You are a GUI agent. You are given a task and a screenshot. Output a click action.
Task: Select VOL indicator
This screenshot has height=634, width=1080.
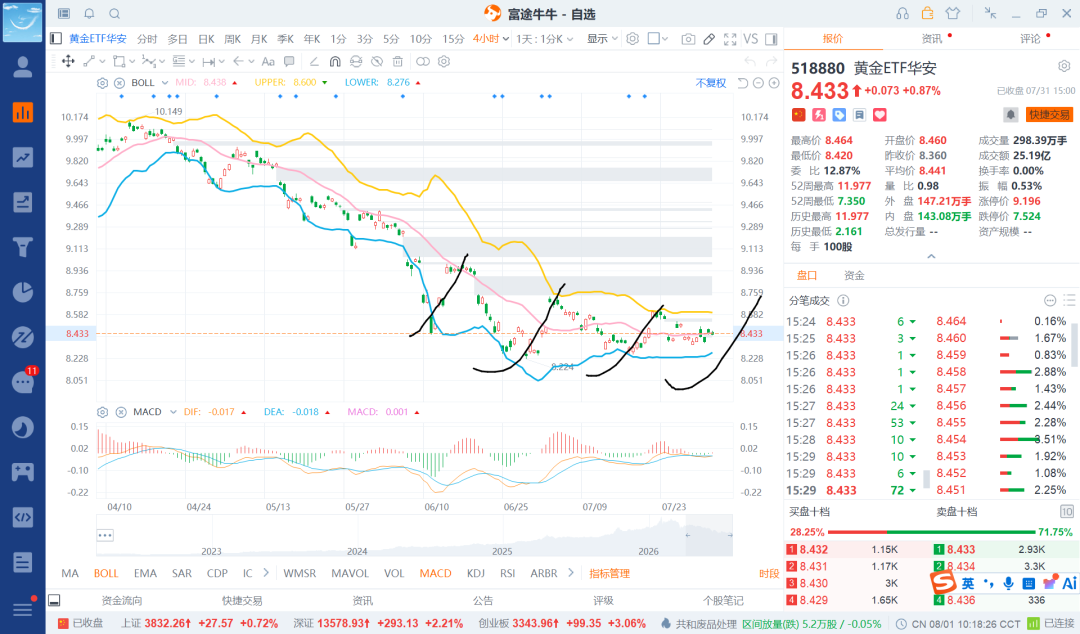(x=394, y=573)
